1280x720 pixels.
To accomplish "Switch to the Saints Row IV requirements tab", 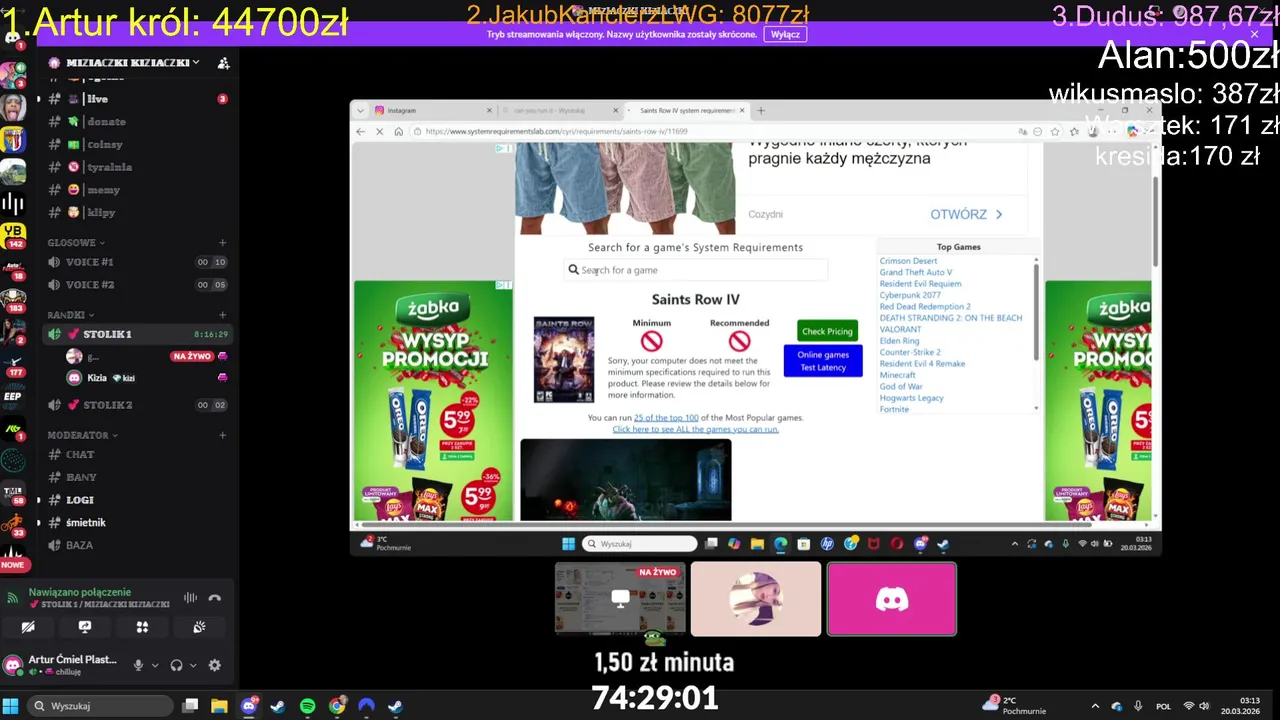I will [x=685, y=110].
